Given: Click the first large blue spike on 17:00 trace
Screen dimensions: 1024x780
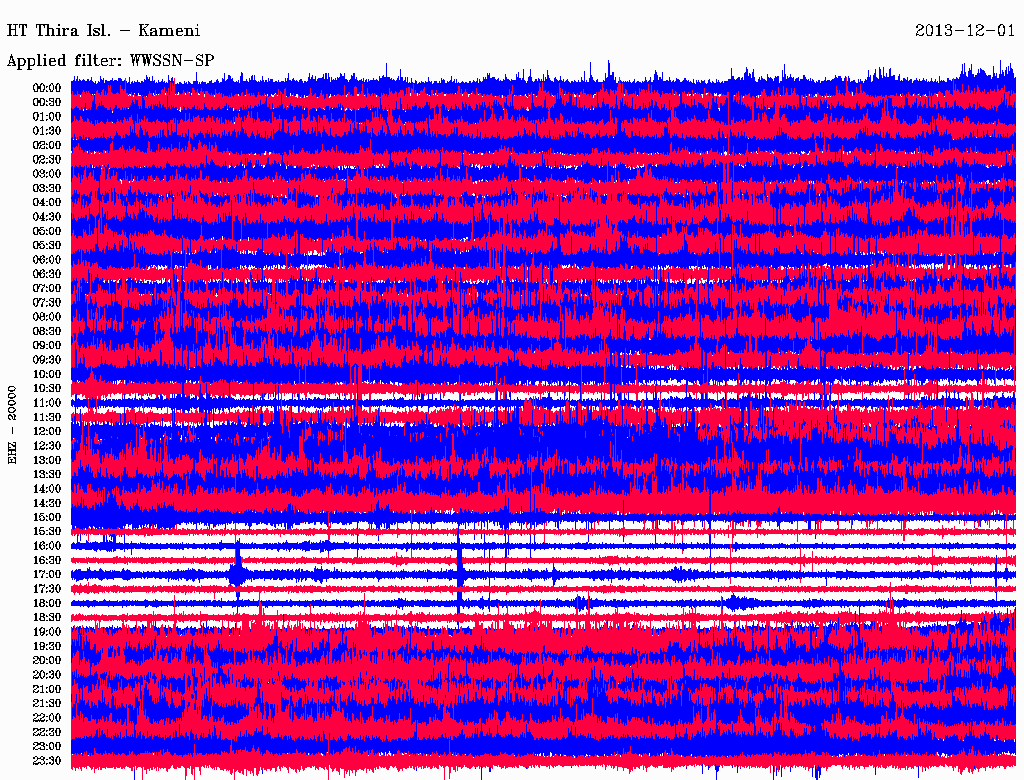Looking at the screenshot, I should [x=237, y=573].
